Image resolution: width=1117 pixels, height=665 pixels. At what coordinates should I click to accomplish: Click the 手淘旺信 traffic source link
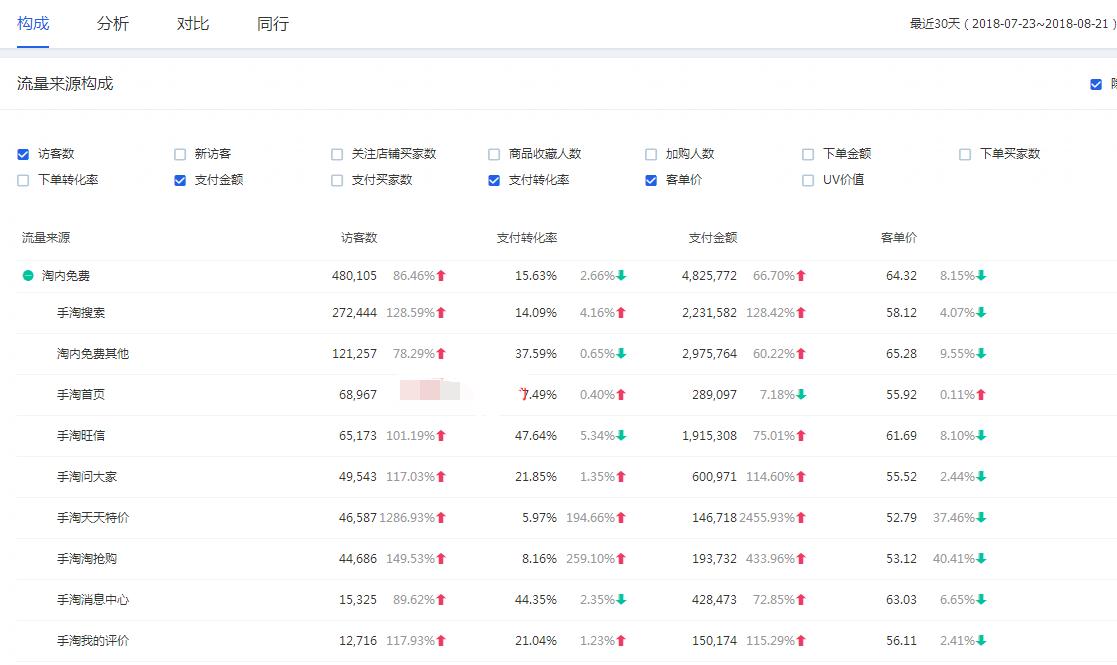[81, 435]
